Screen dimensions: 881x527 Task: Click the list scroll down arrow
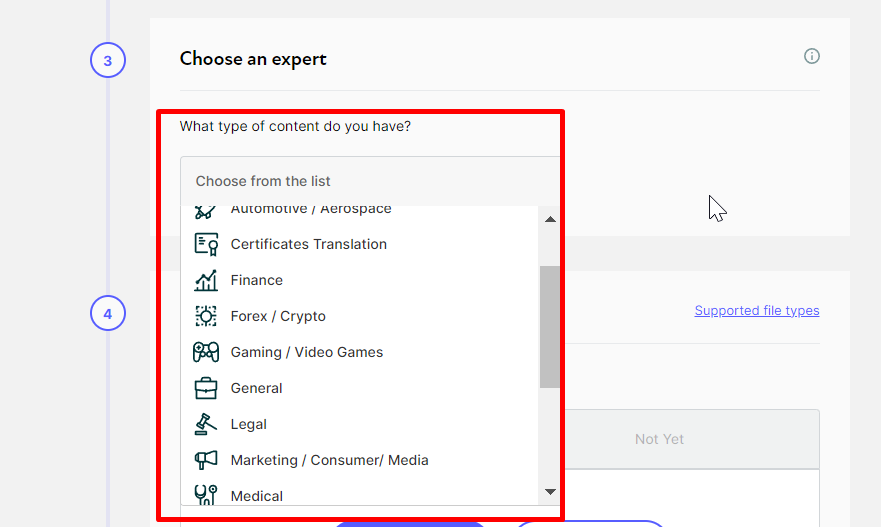coord(550,492)
